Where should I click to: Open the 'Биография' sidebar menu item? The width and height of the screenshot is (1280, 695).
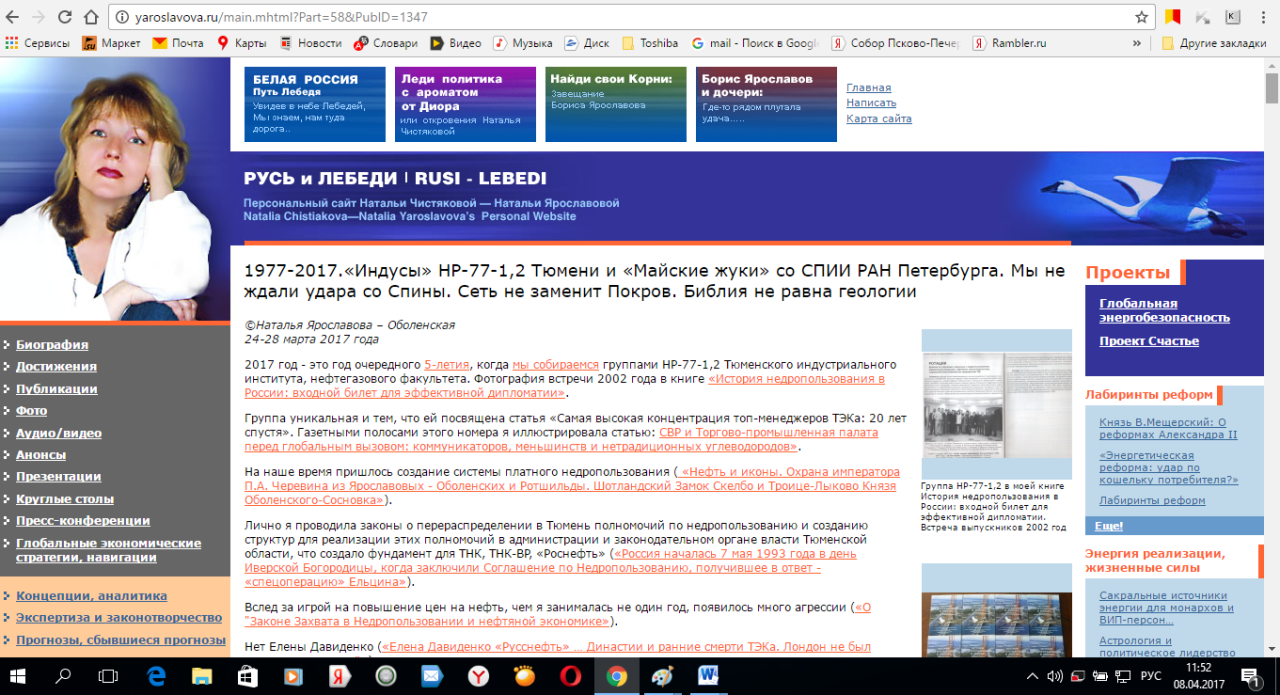point(52,345)
